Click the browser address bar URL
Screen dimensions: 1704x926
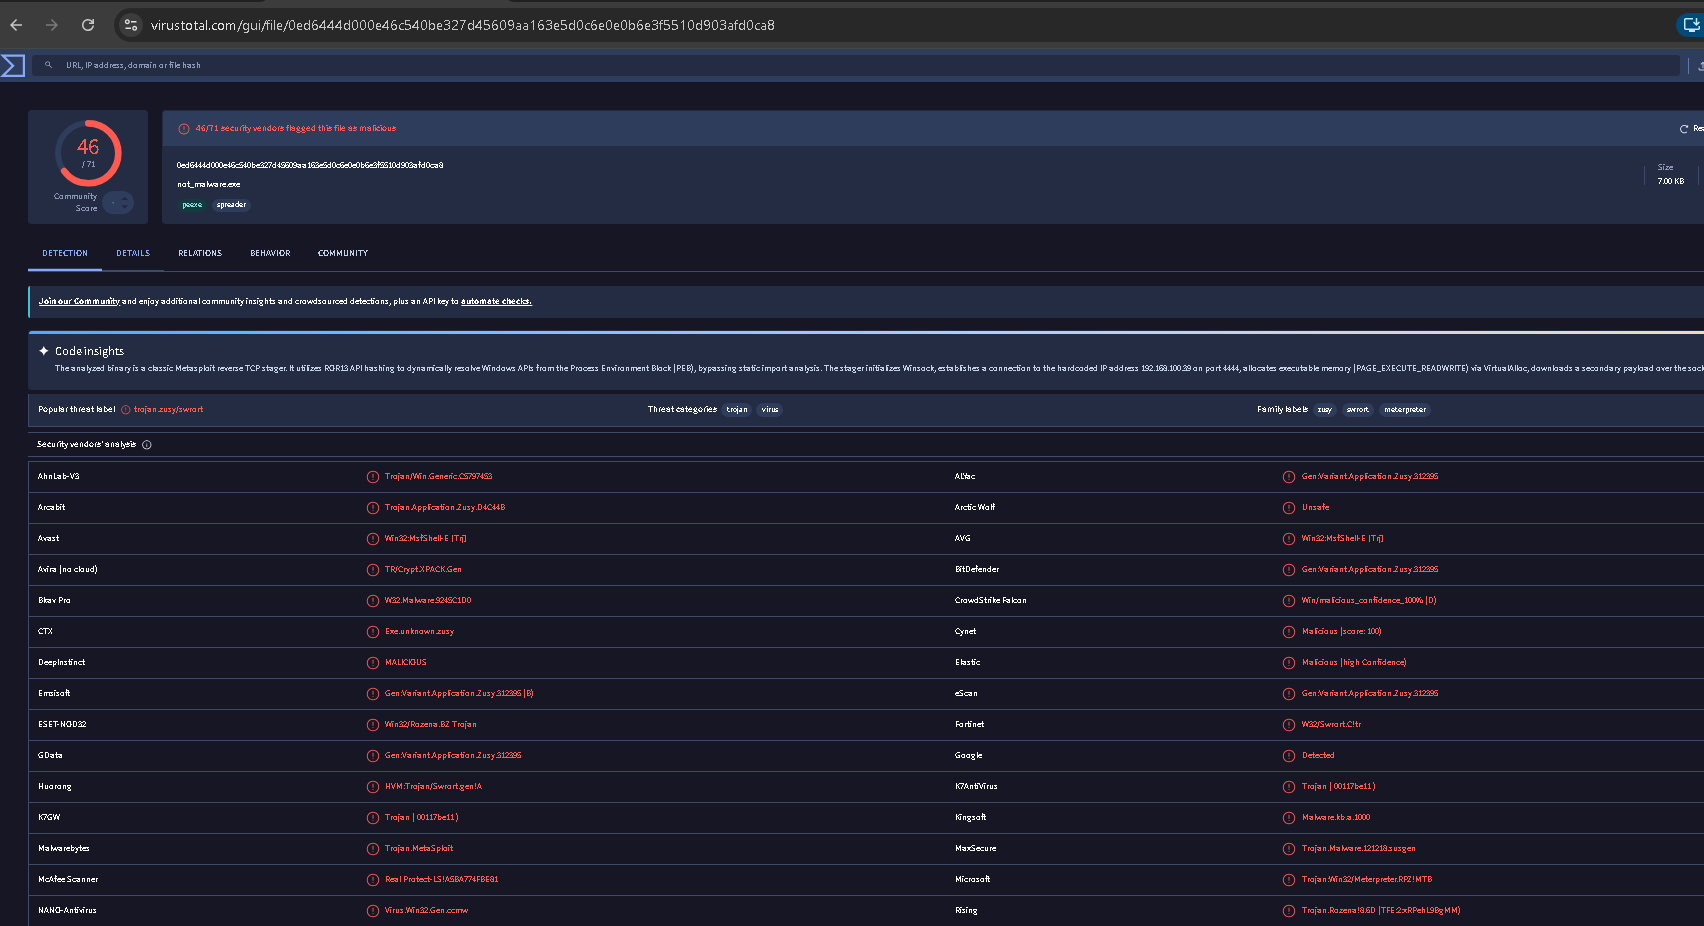click(x=463, y=25)
